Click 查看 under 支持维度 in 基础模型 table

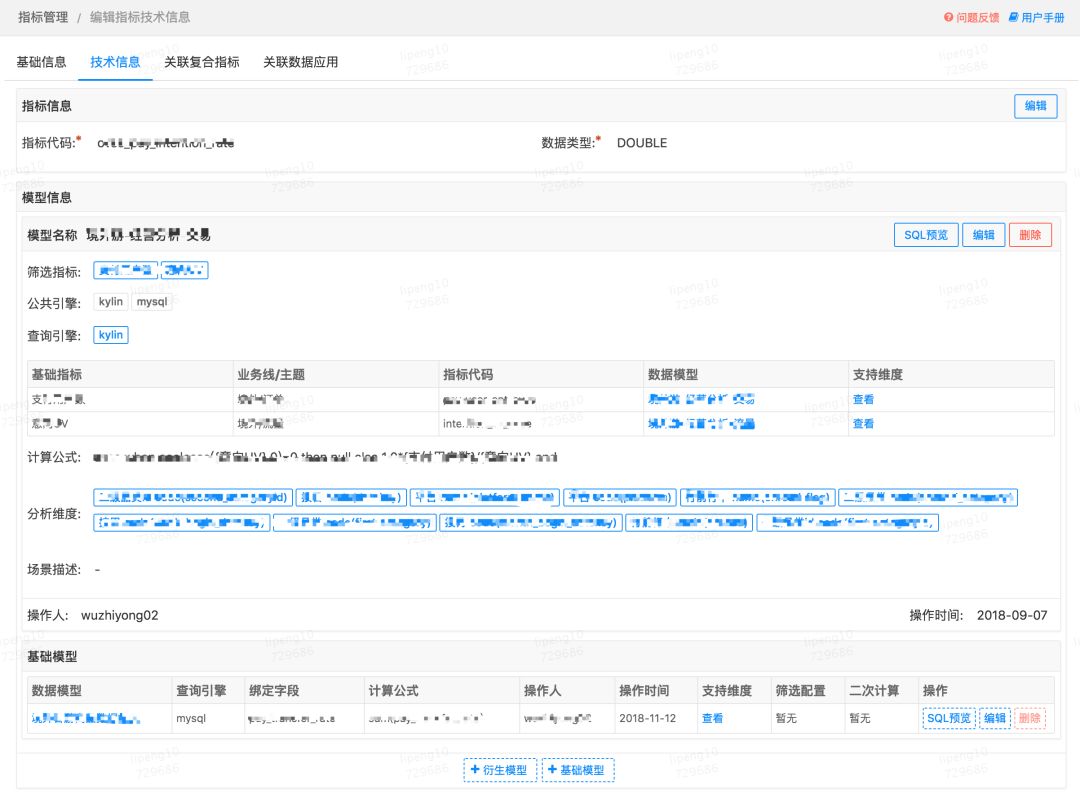(712, 719)
